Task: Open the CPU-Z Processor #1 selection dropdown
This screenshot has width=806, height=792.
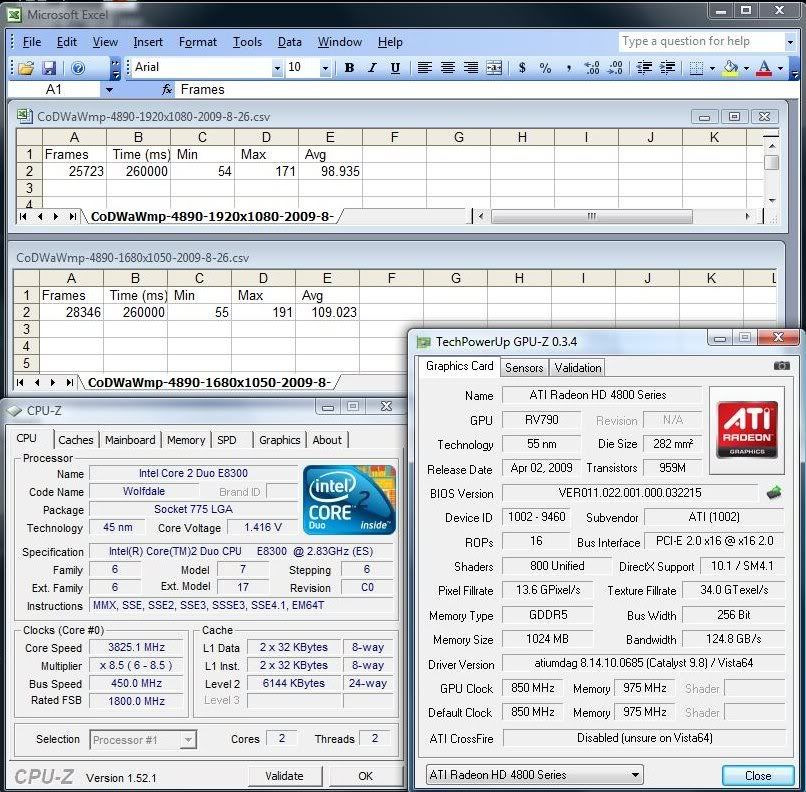Action: 188,740
